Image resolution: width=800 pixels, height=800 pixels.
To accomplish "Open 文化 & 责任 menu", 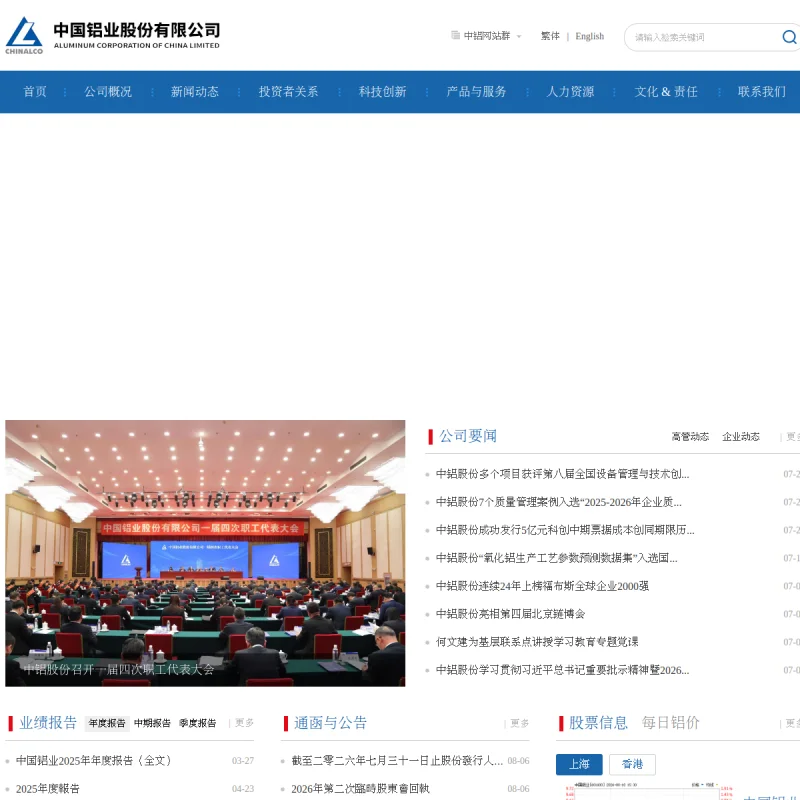I will (x=666, y=92).
